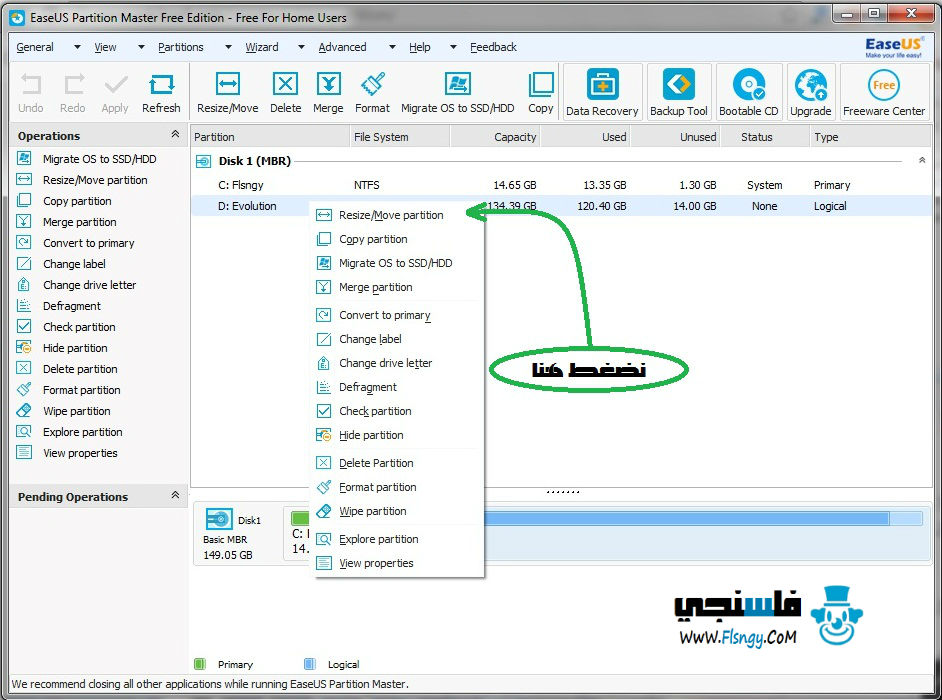Click the Delete toolbar icon
This screenshot has height=700, width=942.
(x=285, y=84)
